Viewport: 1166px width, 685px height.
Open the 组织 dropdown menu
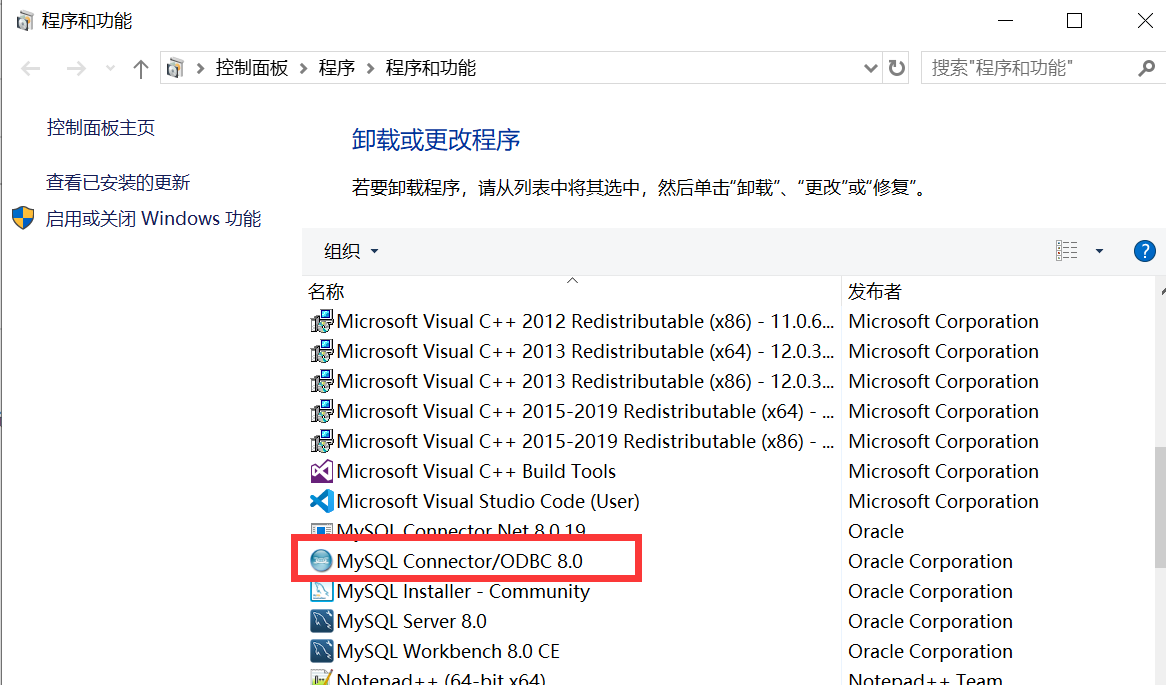pos(351,251)
